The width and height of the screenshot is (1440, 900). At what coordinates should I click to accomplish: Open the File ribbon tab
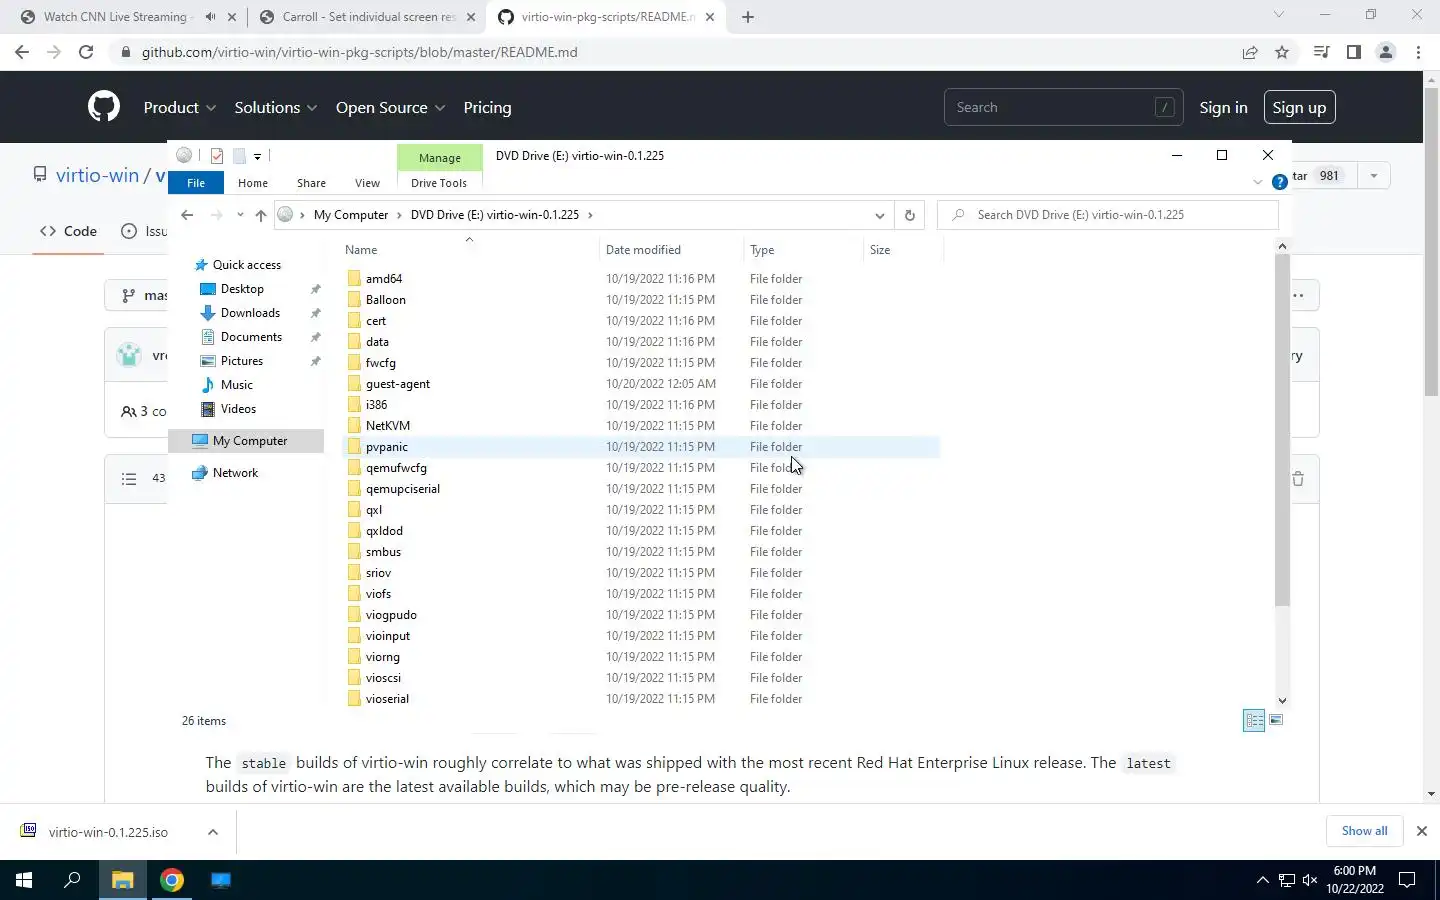196,183
